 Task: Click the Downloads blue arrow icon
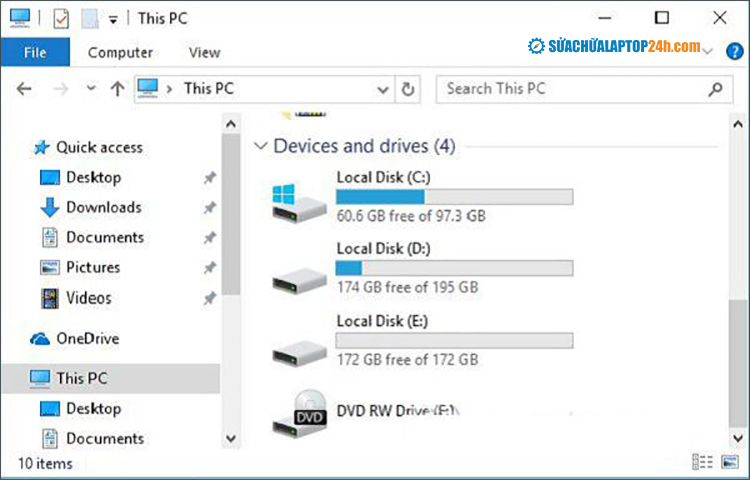[x=50, y=207]
